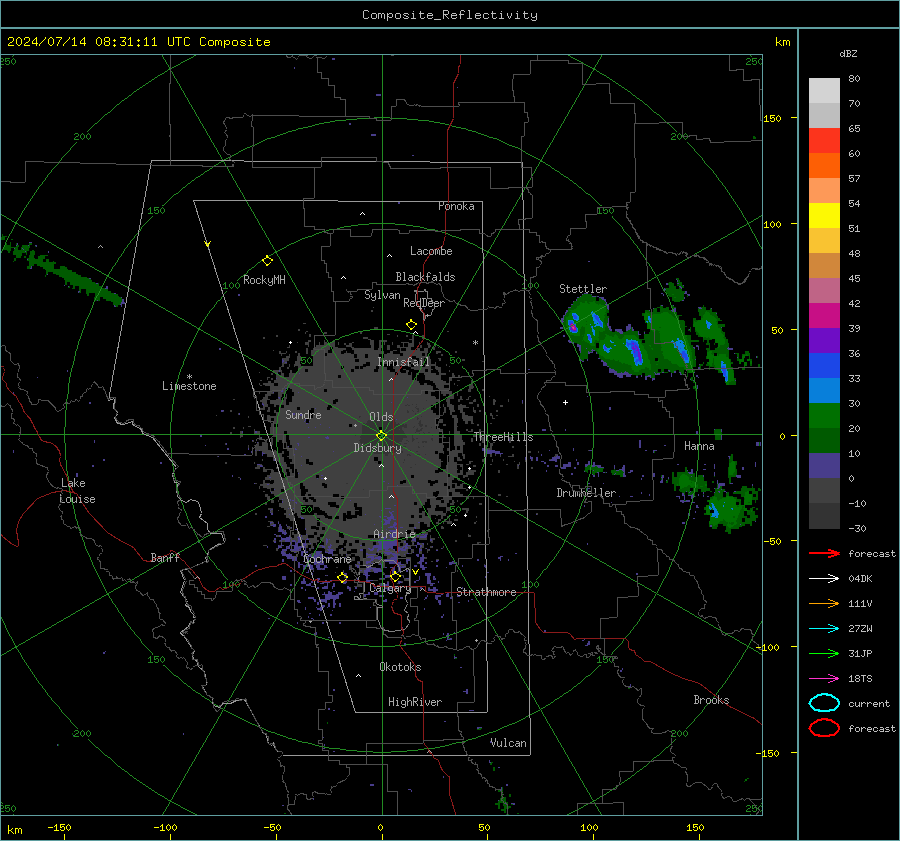900x841 pixels.
Task: Click the Strathmore city label
Action: click(486, 592)
